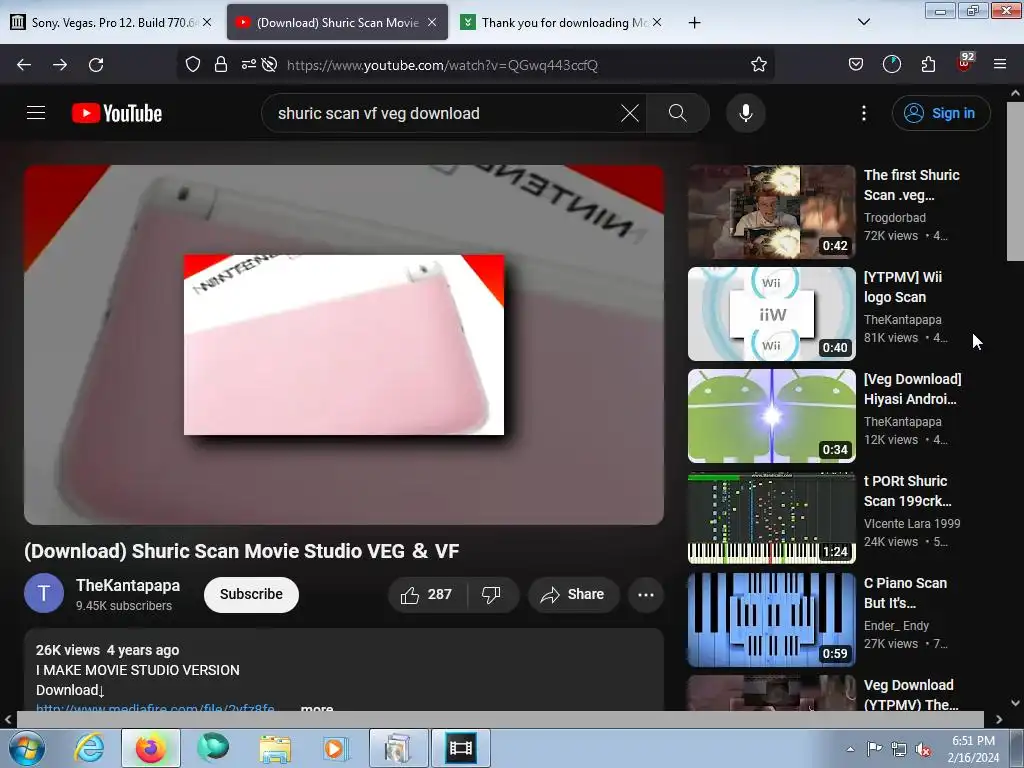1024x768 pixels.
Task: Go back one page in Firefox
Action: point(24,65)
